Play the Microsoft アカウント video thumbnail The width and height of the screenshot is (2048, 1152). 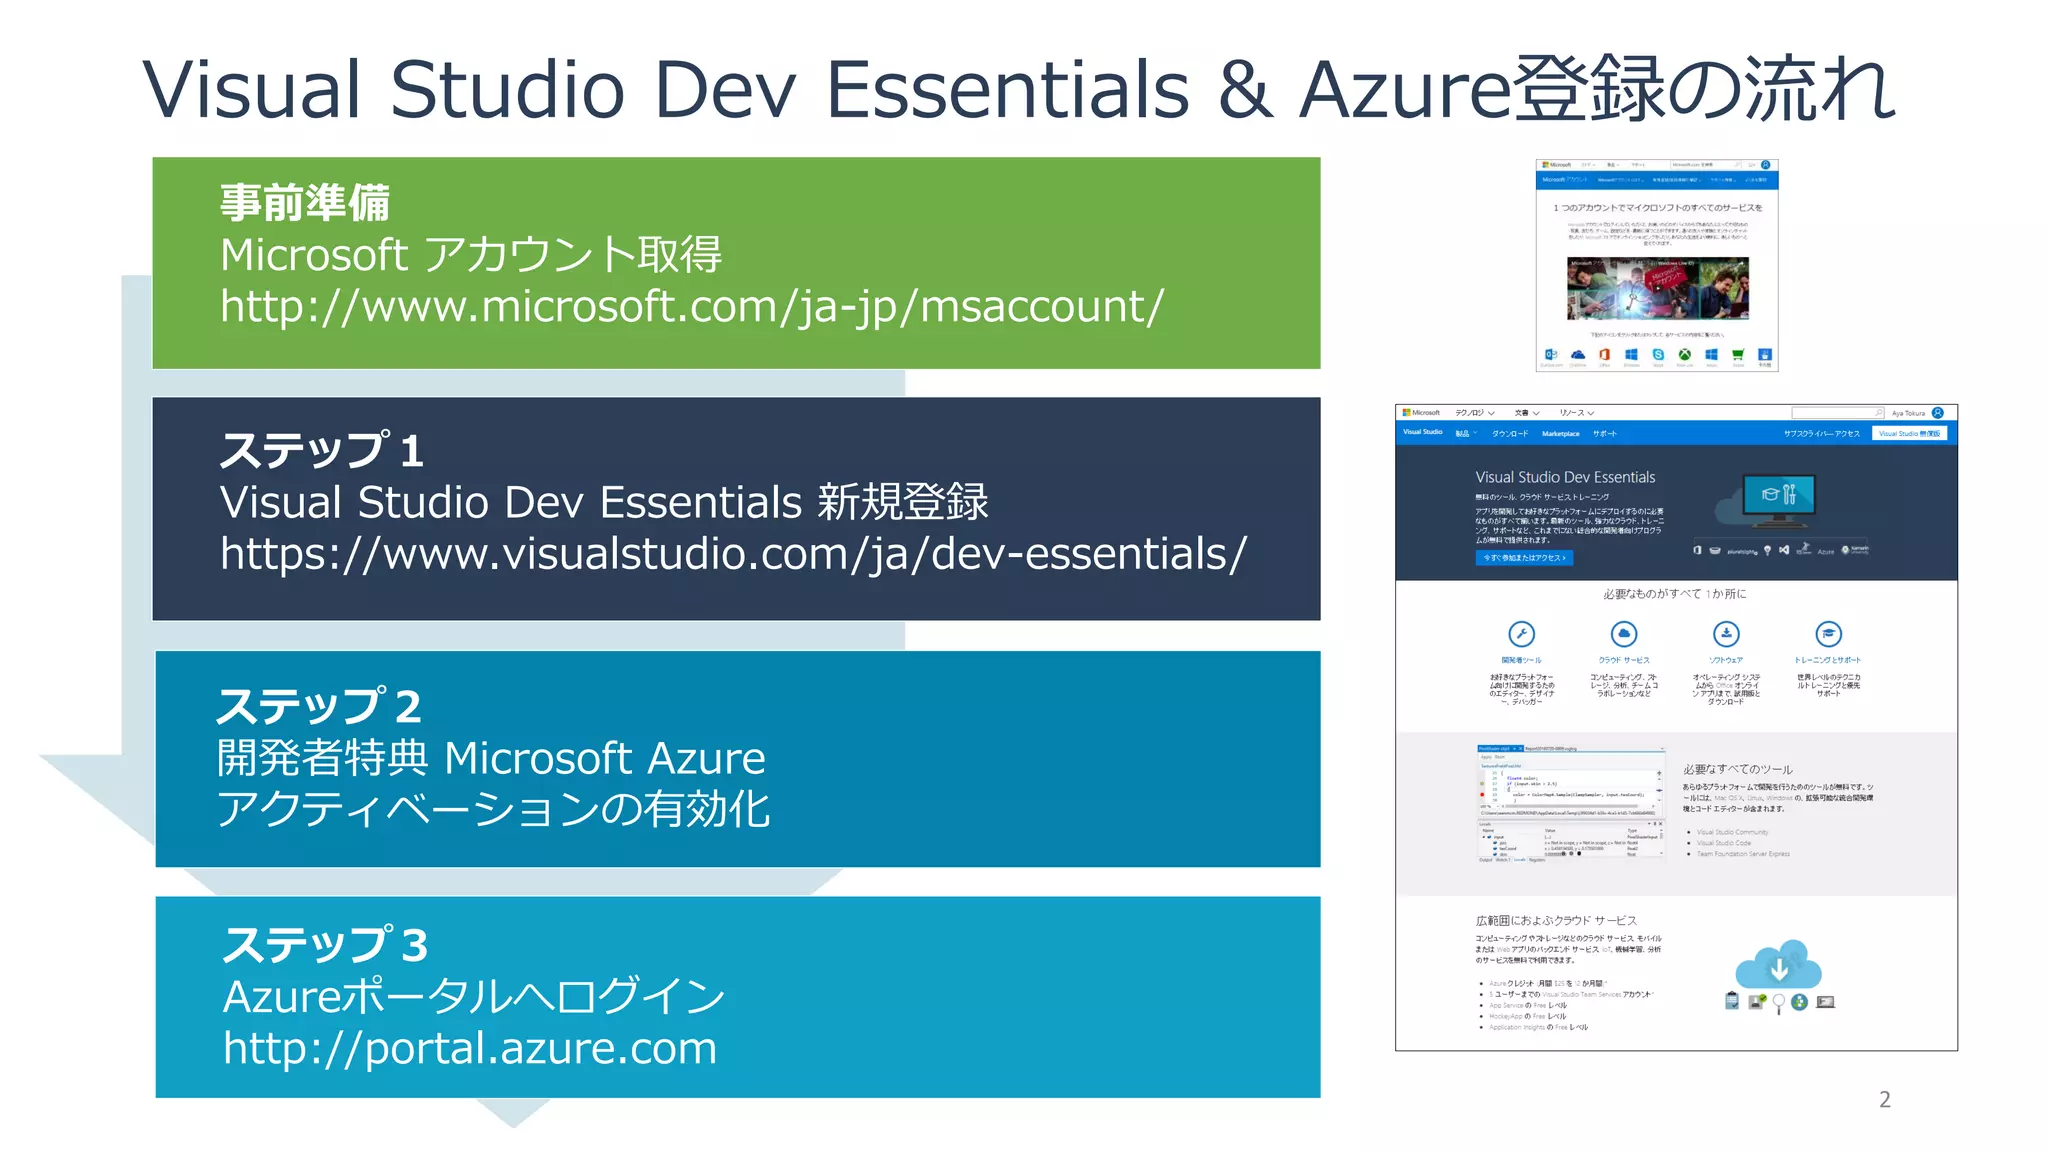click(x=1657, y=288)
